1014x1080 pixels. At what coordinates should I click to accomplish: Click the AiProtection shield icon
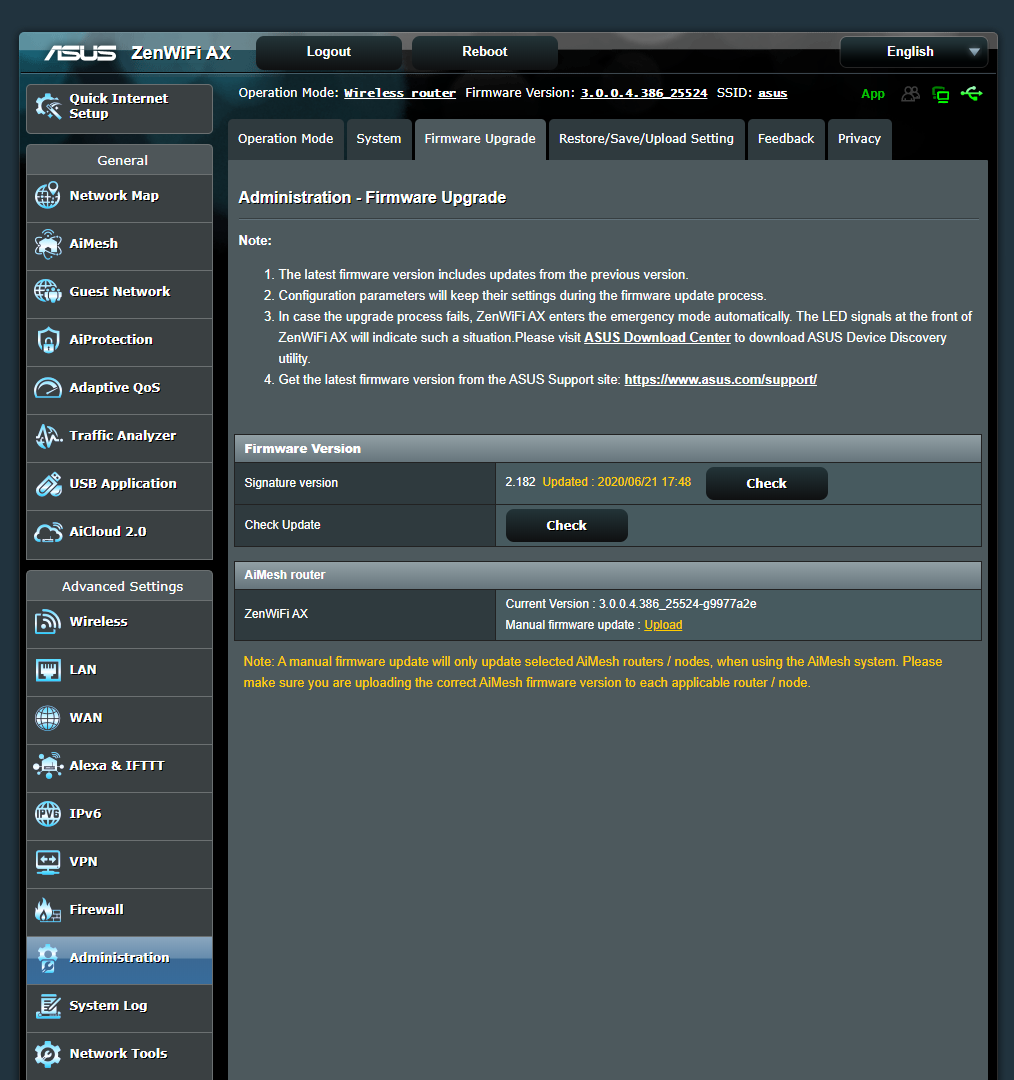pyautogui.click(x=48, y=340)
